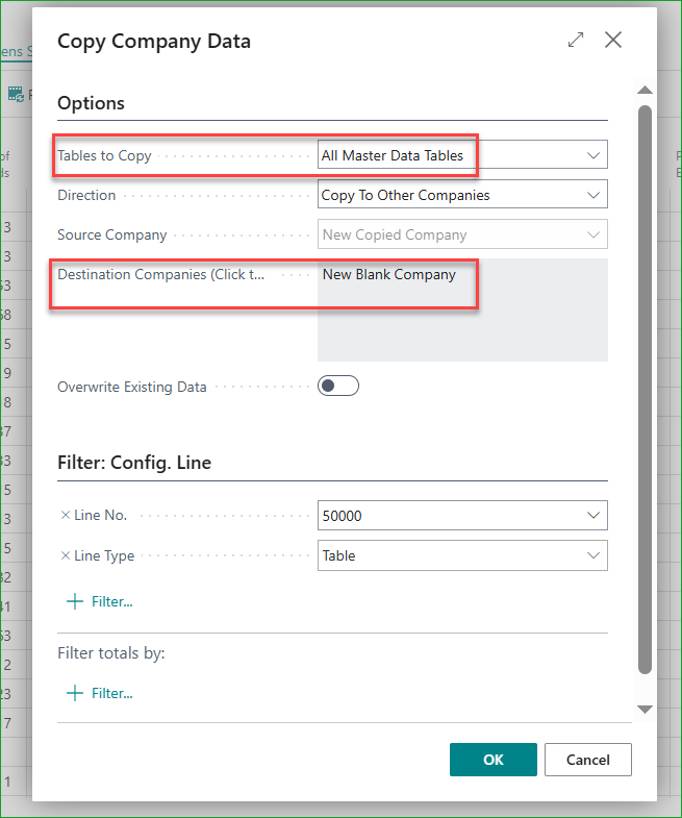
Task: Click plus icon to add Config. Line filter
Action: [75, 602]
